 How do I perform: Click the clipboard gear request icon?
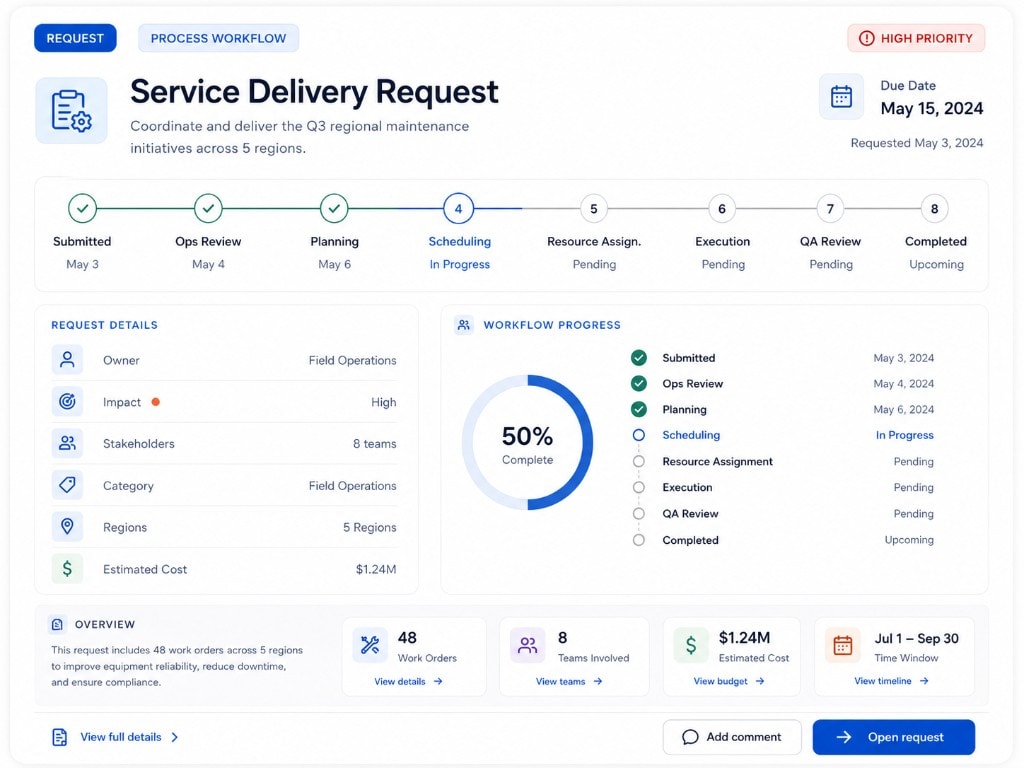click(71, 111)
